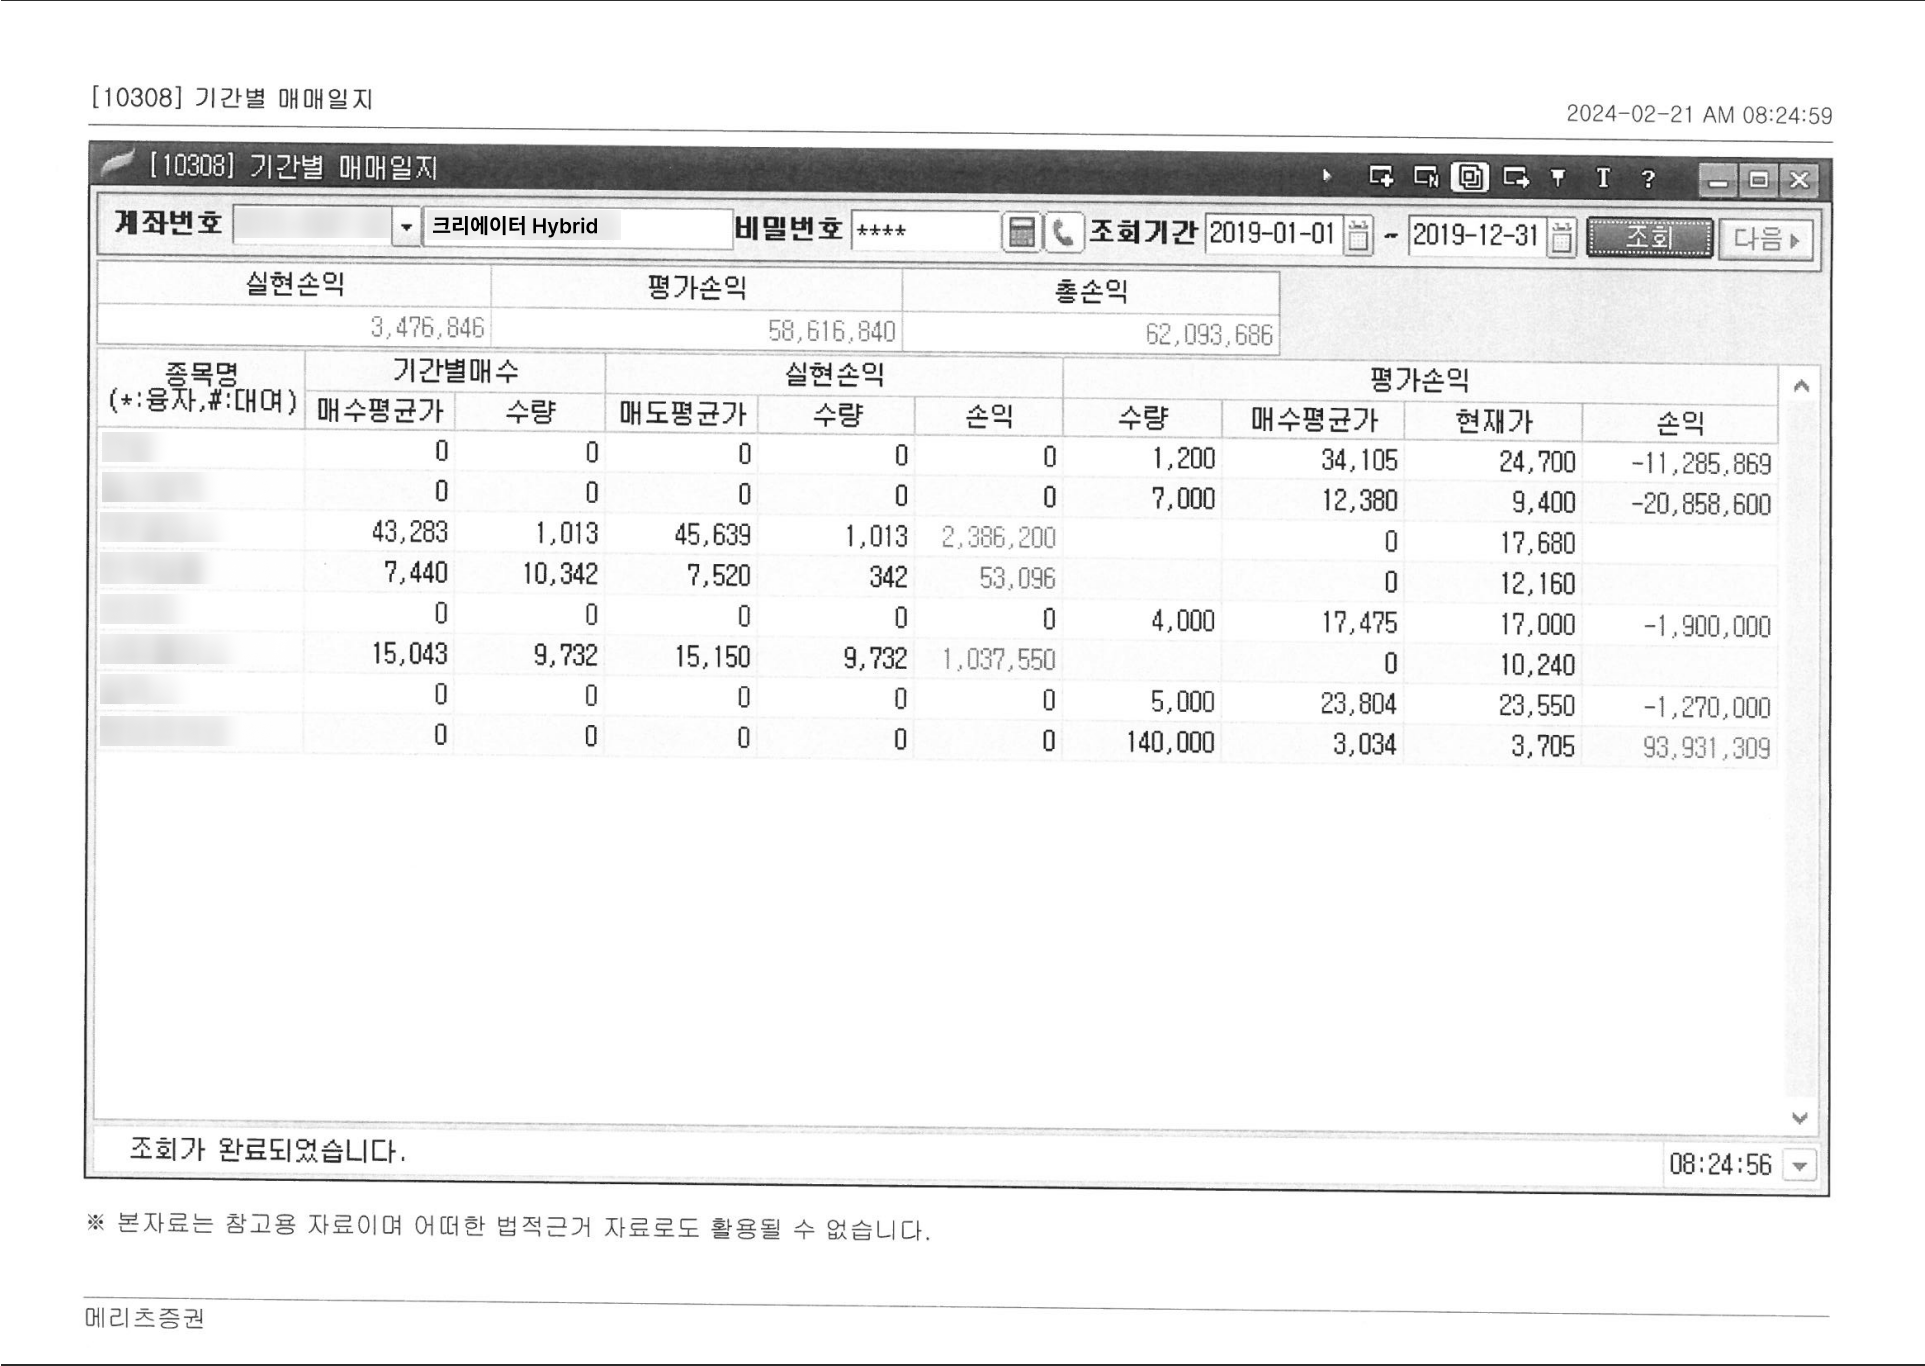Open help question mark icon
This screenshot has height=1366, width=1925.
(1647, 179)
